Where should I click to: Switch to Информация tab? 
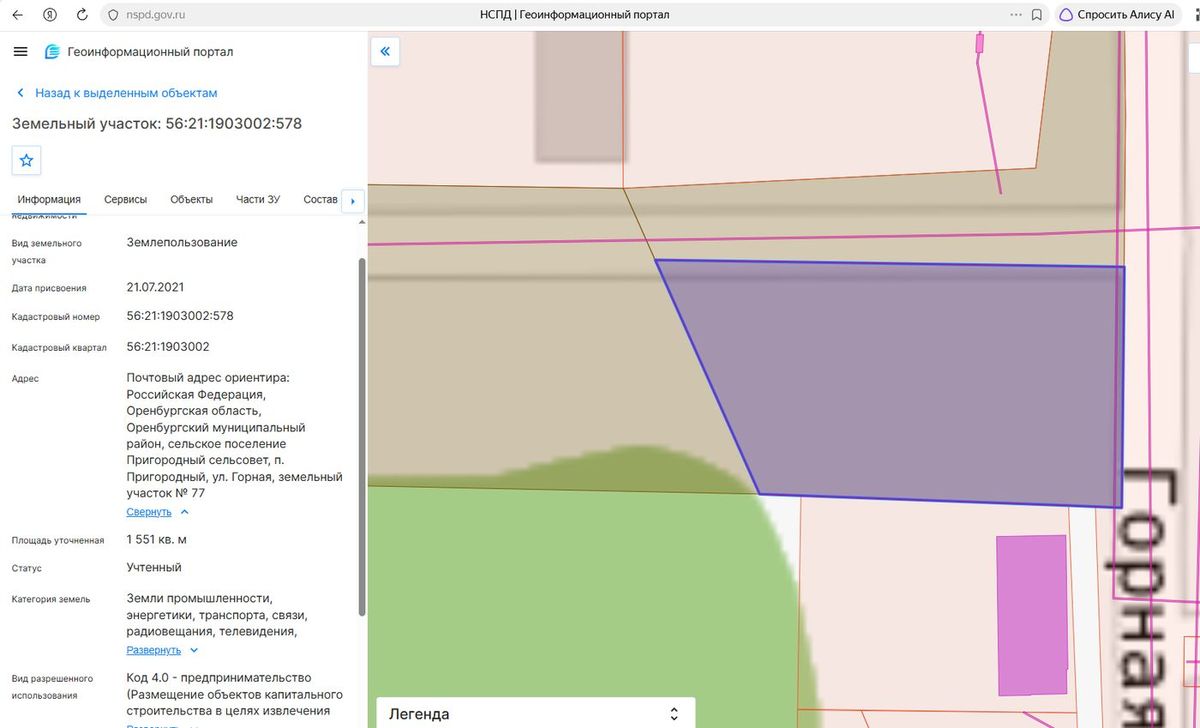[49, 199]
